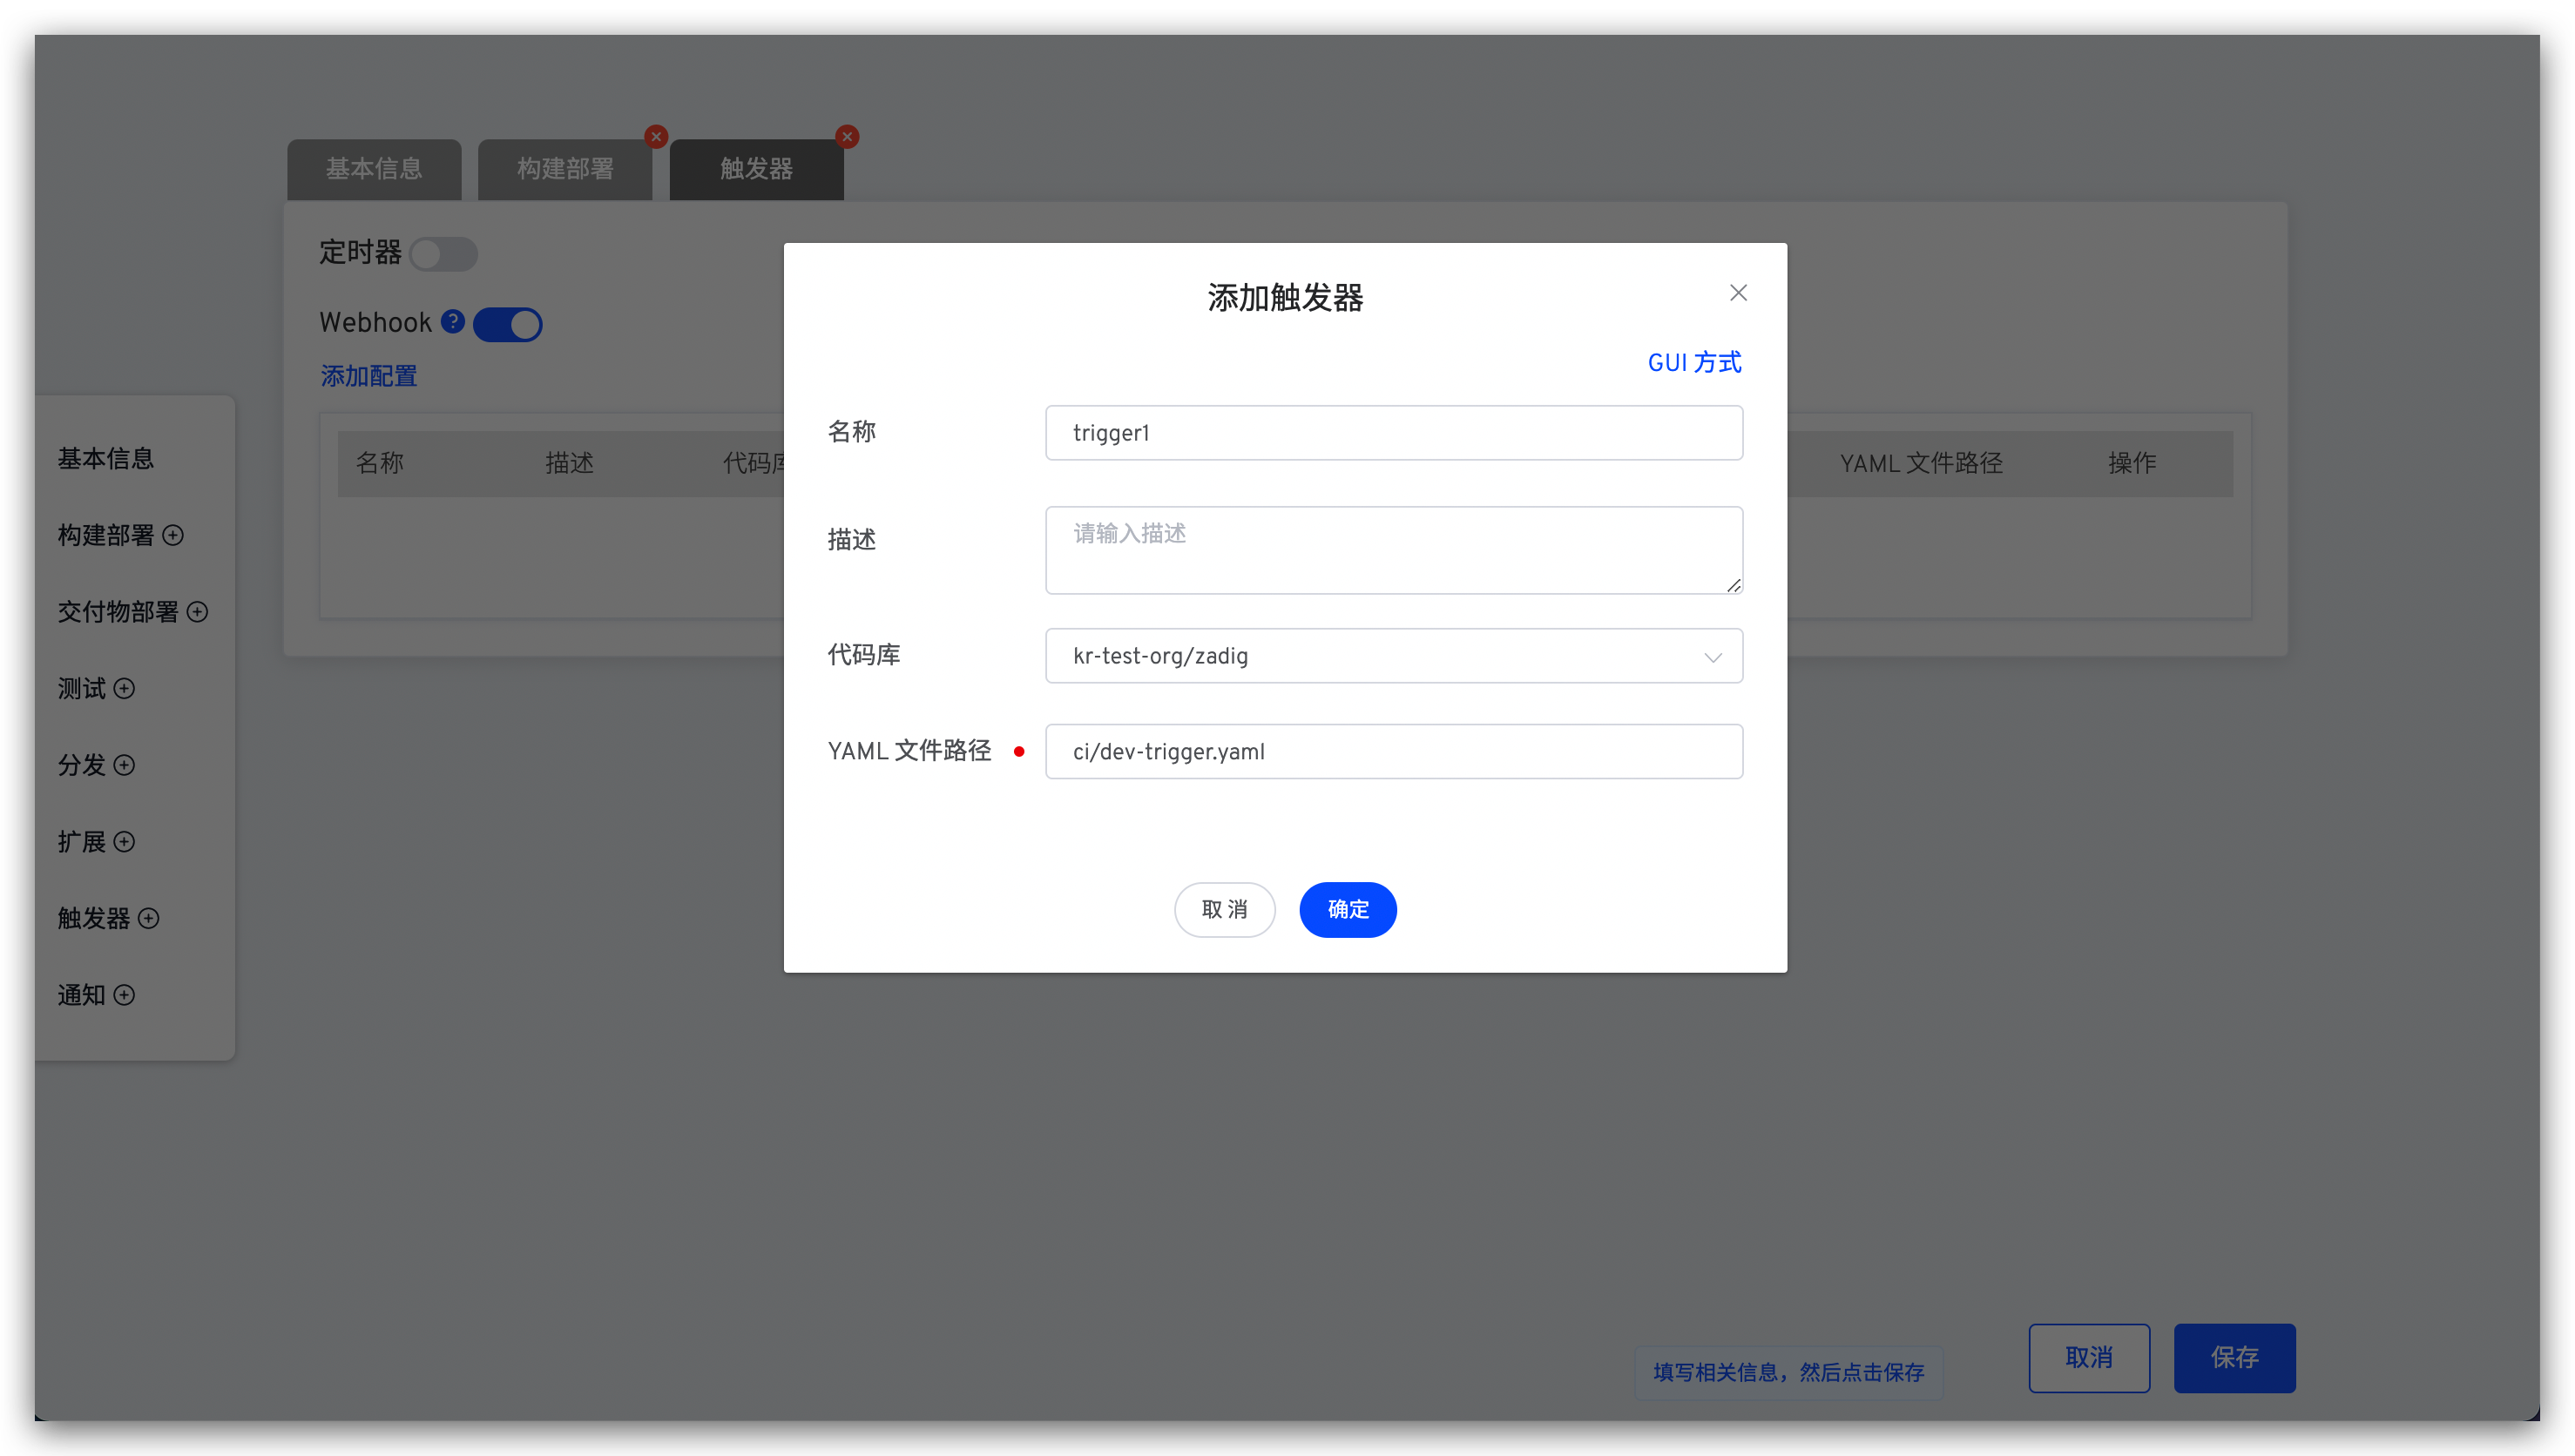
Task: Confirm with the 确定 button
Action: coord(1347,909)
